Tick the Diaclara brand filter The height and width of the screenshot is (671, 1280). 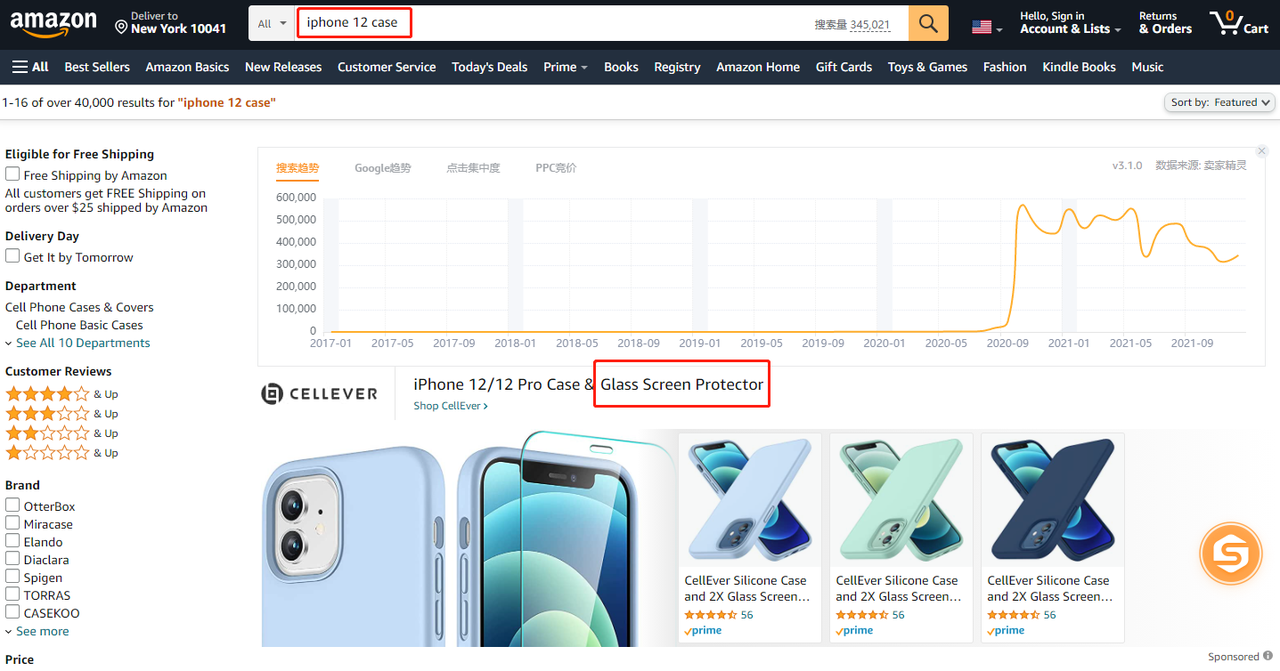[13, 559]
